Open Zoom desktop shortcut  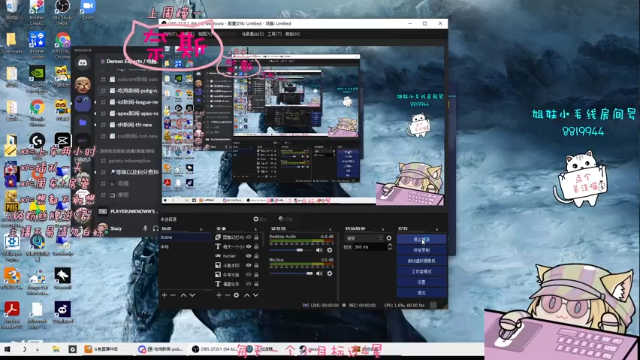click(x=87, y=10)
